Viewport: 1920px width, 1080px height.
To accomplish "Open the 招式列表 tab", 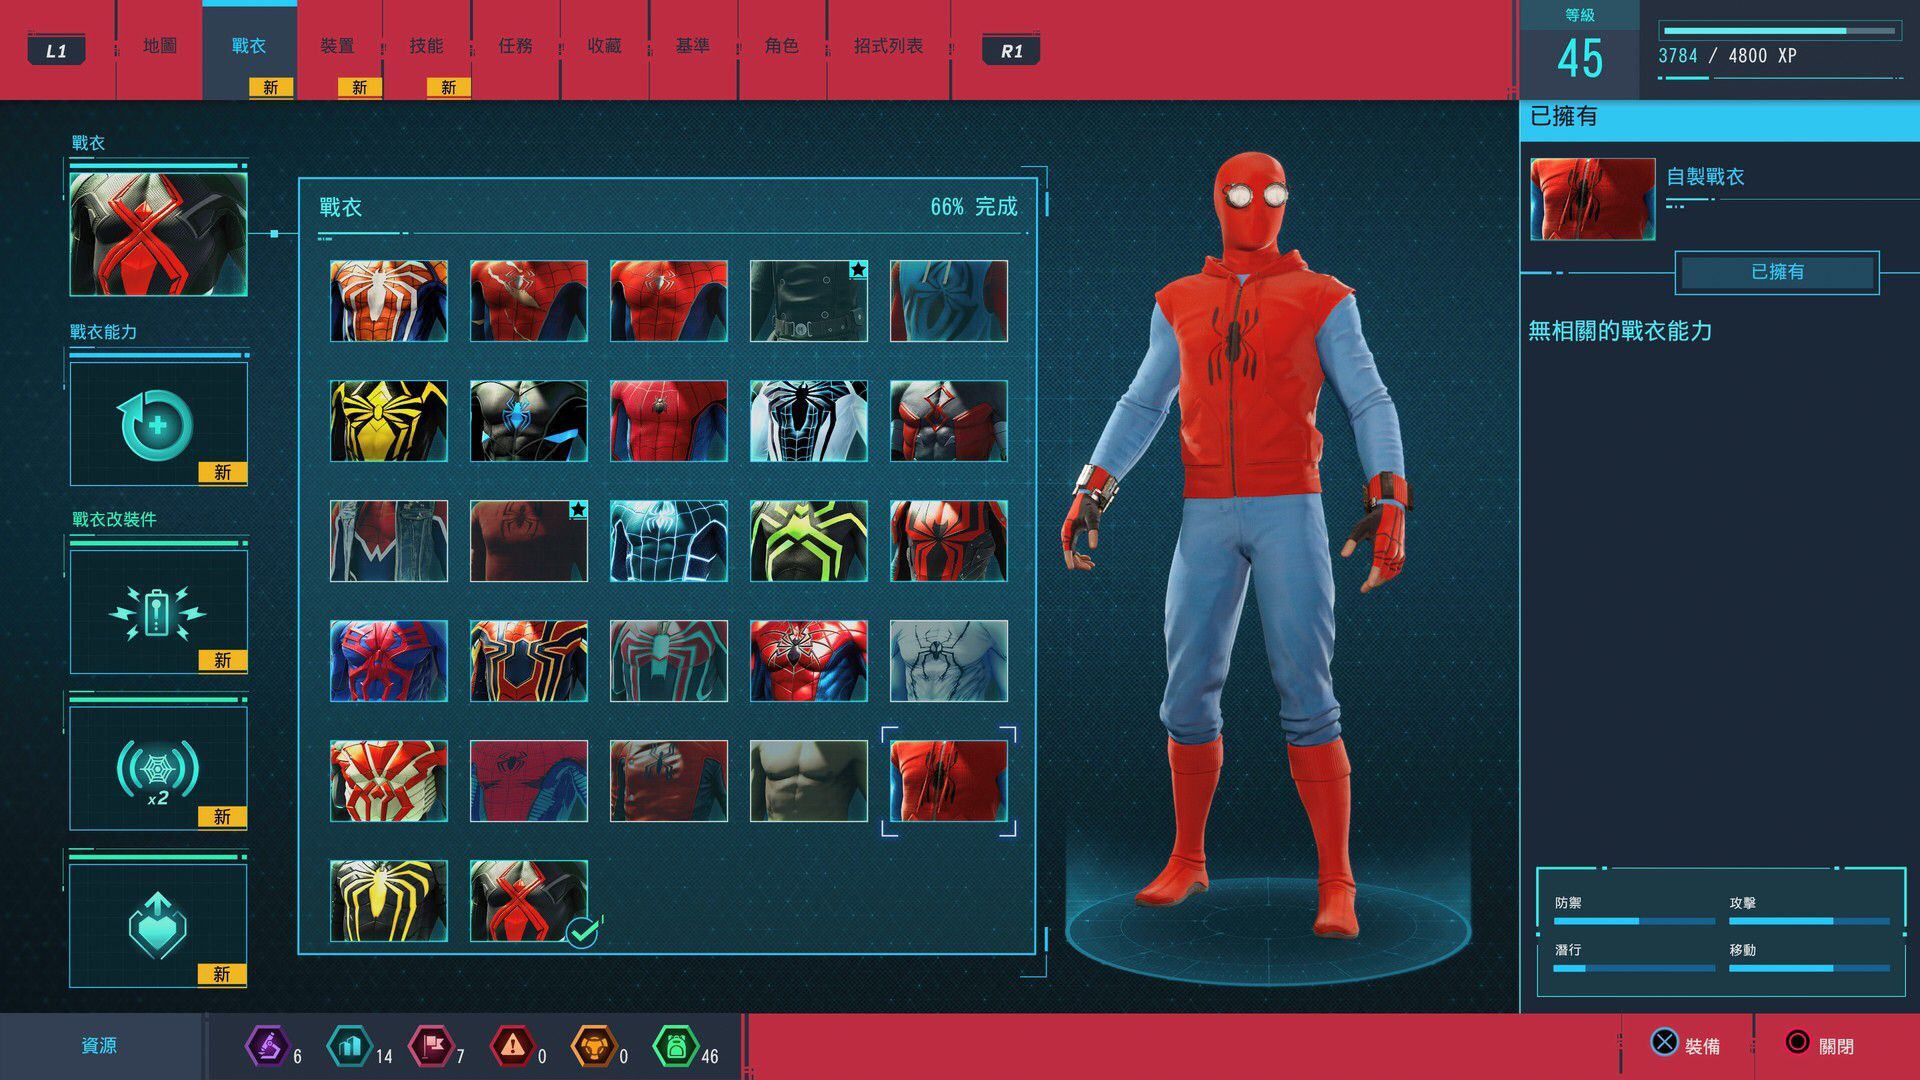I will coord(888,46).
